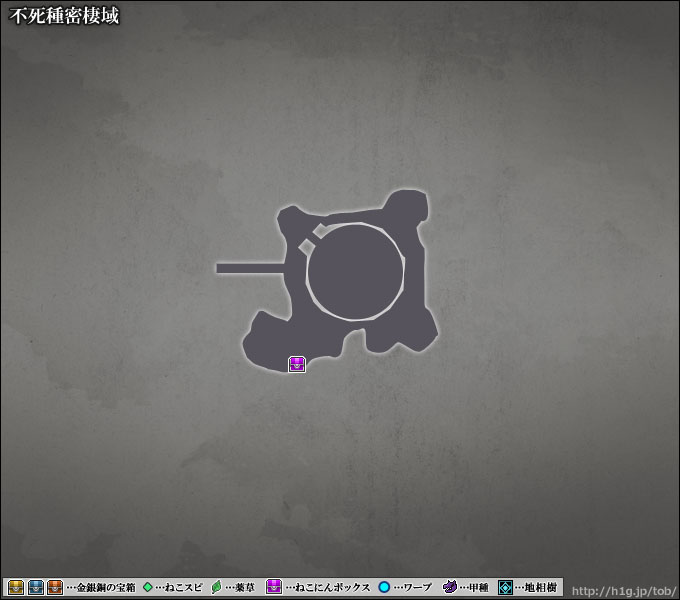Click the ワープ legend text

(415, 588)
